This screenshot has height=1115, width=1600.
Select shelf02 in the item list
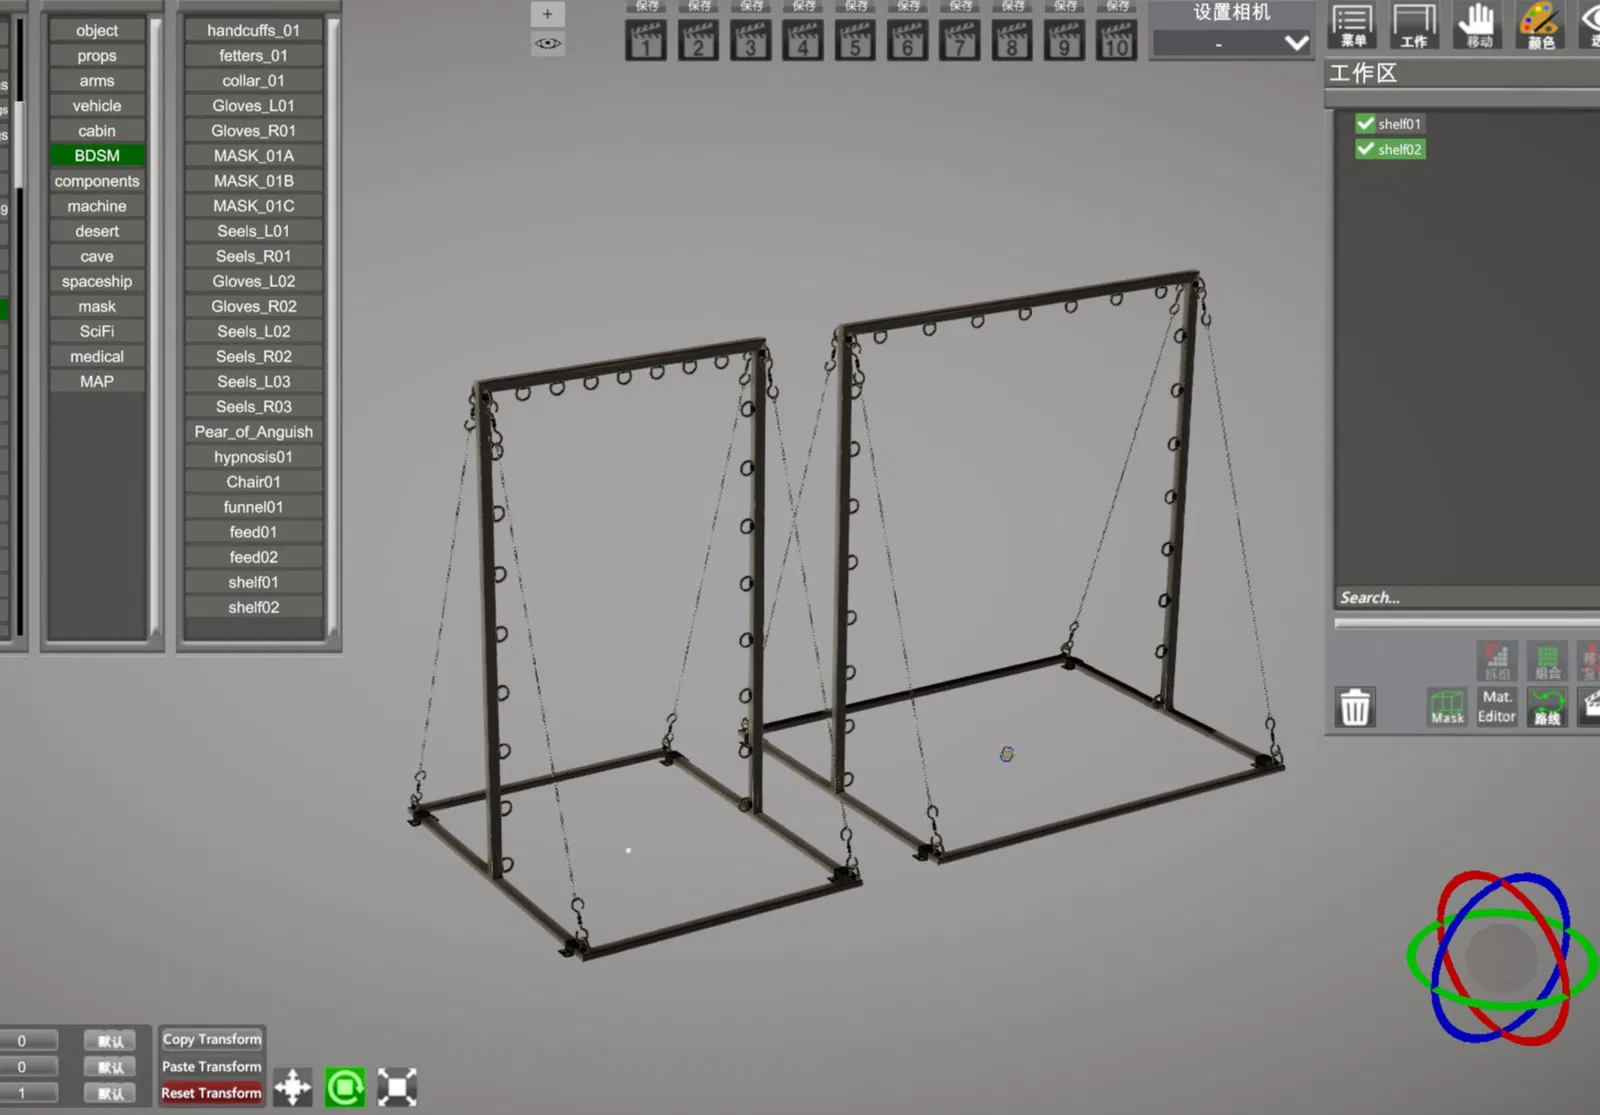pyautogui.click(x=254, y=607)
